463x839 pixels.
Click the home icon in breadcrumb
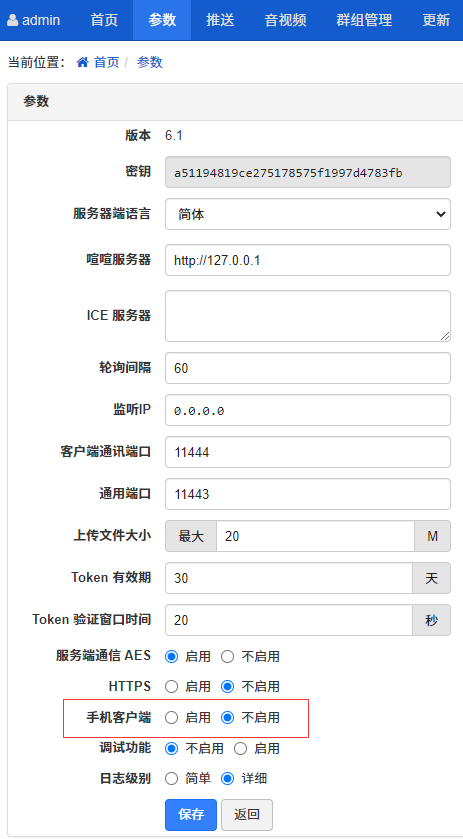(x=82, y=63)
